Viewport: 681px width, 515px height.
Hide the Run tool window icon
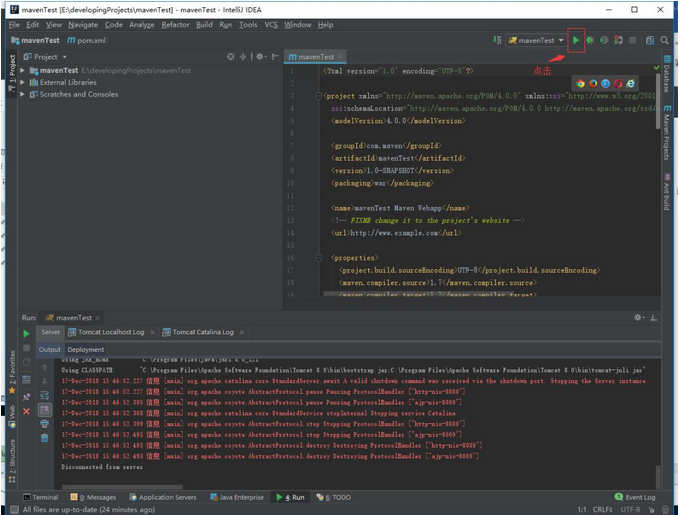click(654, 318)
